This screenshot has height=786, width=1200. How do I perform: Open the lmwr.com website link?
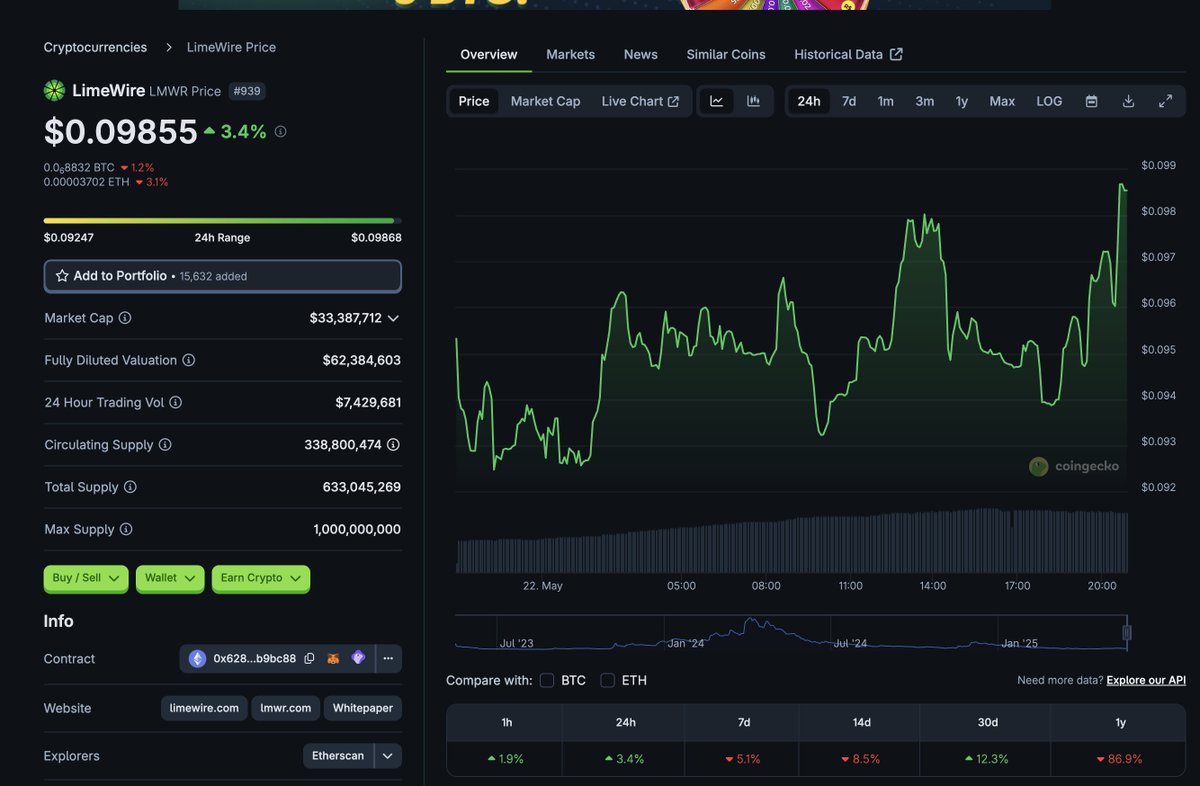point(286,708)
